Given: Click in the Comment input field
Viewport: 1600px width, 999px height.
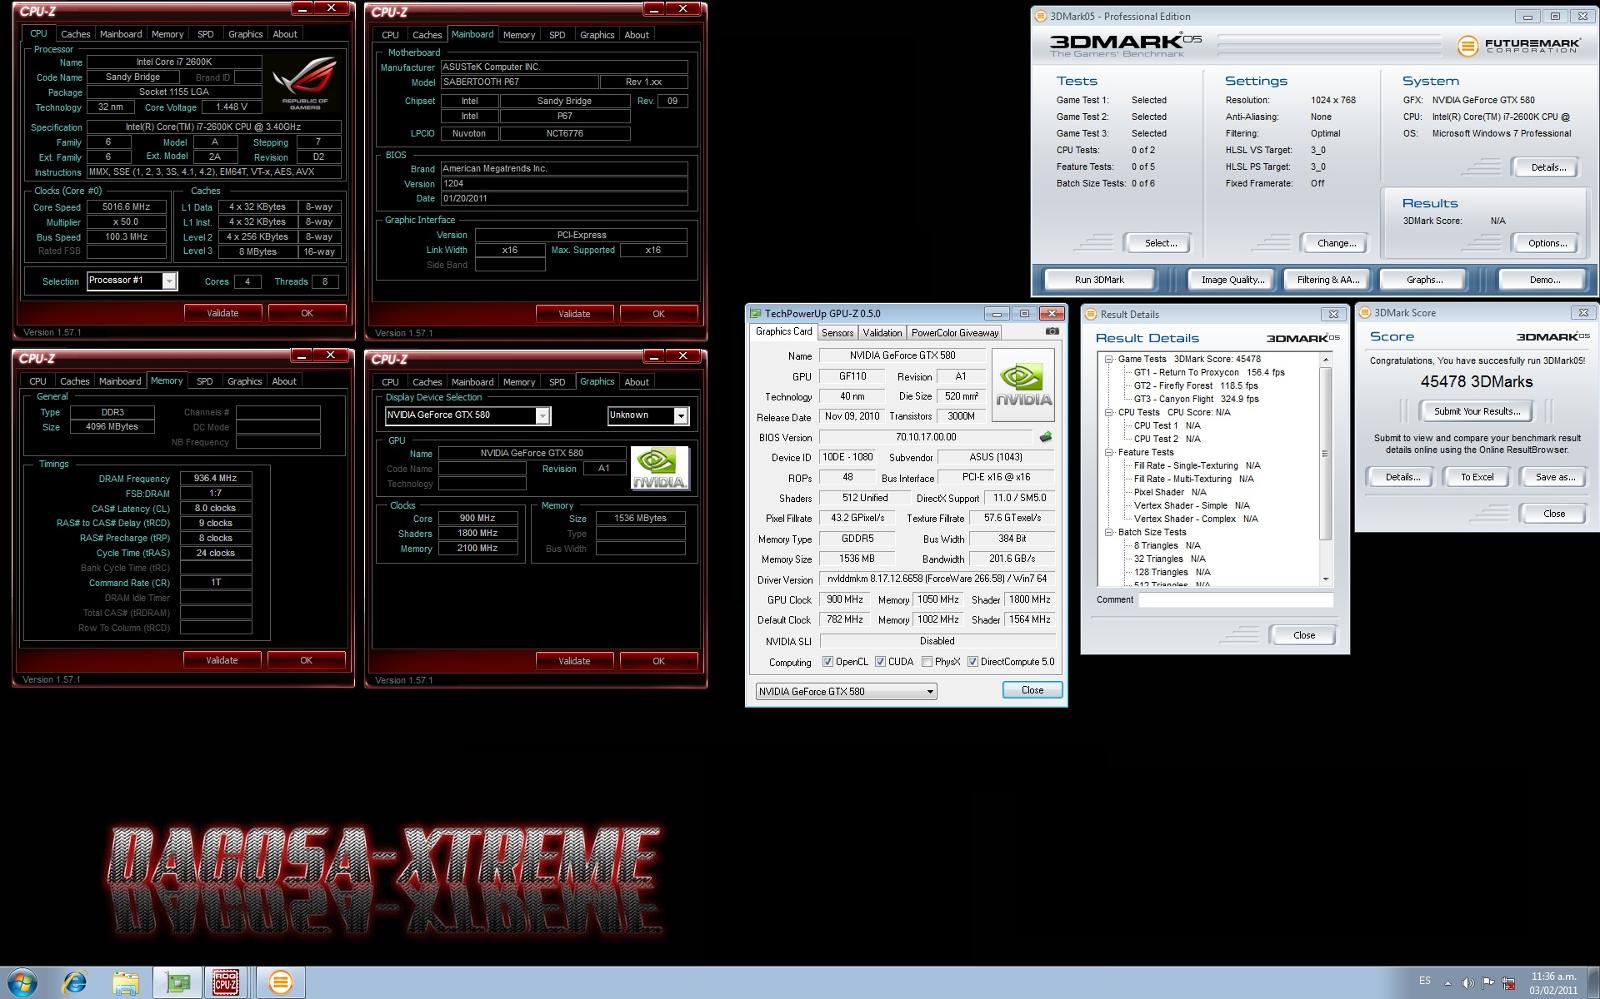Looking at the screenshot, I should [x=1235, y=600].
